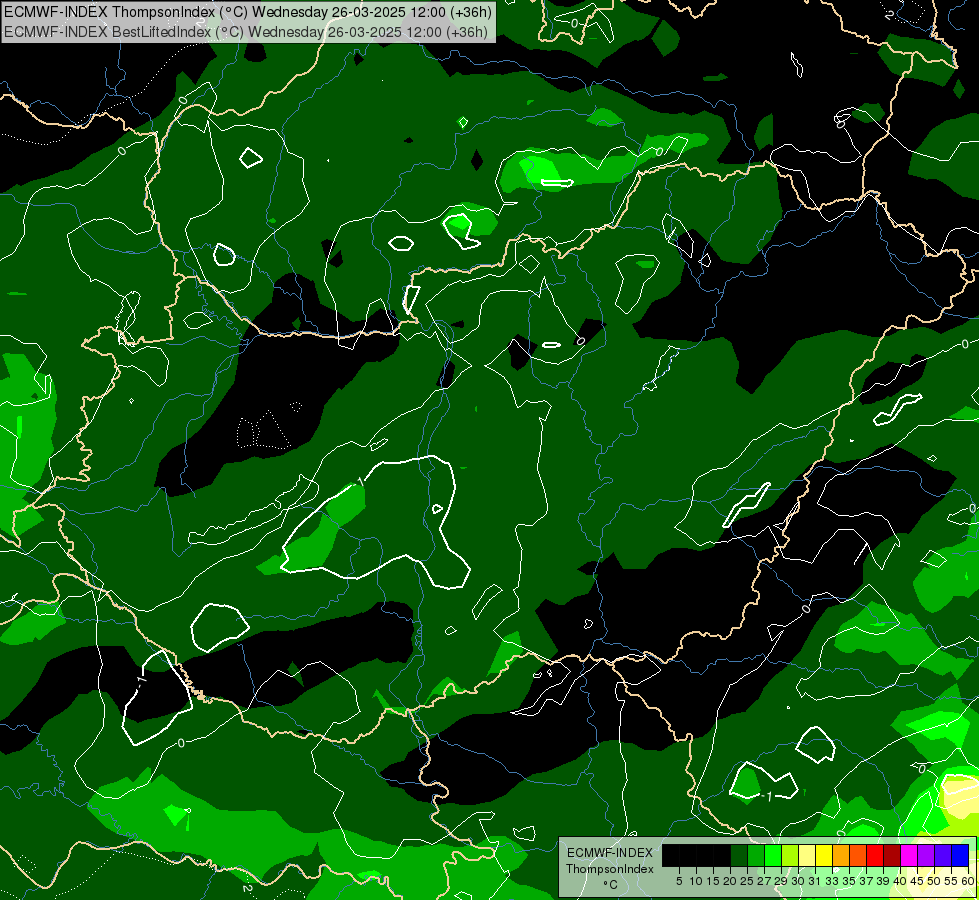Click legend tick value 60
This screenshot has width=979, height=900.
pos(968,881)
